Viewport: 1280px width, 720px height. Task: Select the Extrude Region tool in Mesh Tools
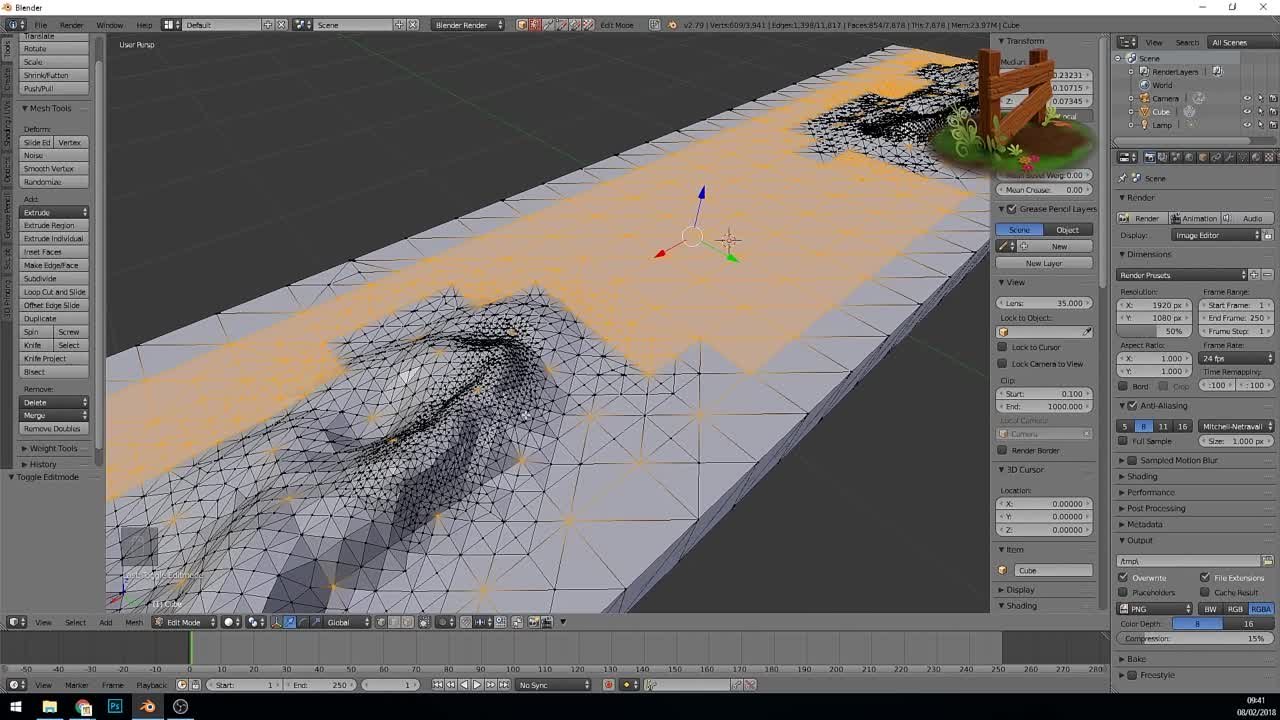tap(50, 225)
